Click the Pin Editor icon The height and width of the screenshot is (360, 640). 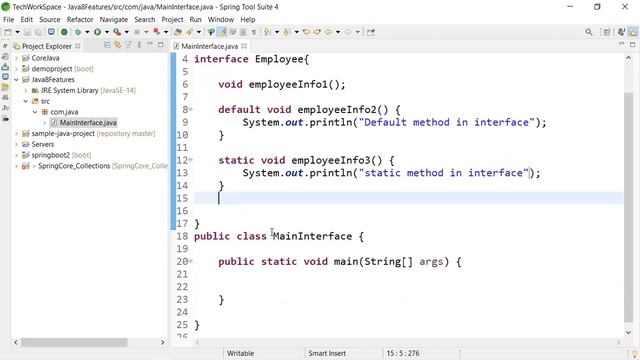pyautogui.click(x=371, y=32)
